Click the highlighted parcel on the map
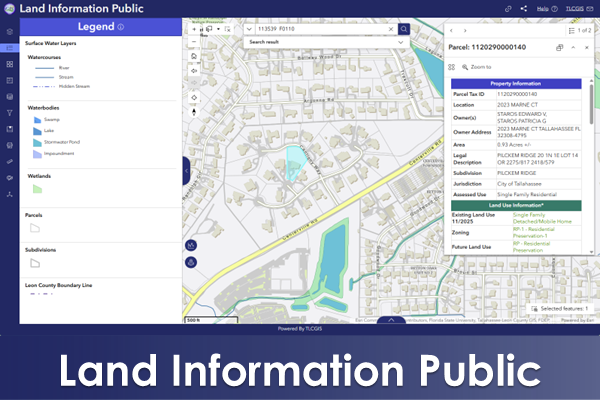This screenshot has width=600, height=400. 295,162
